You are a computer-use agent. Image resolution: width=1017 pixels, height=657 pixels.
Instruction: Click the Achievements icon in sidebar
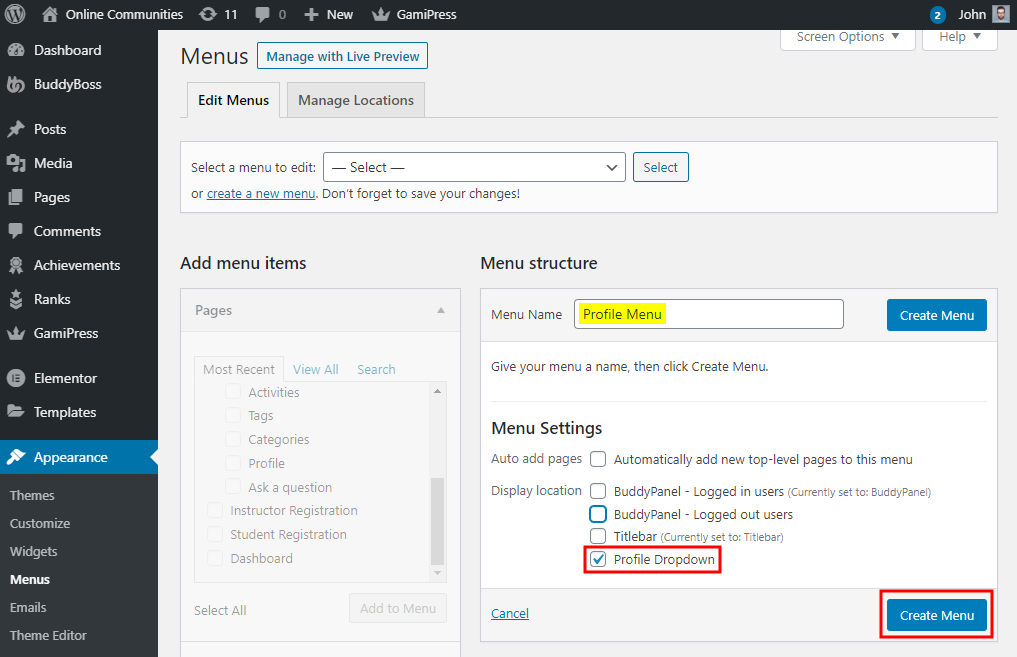point(16,265)
